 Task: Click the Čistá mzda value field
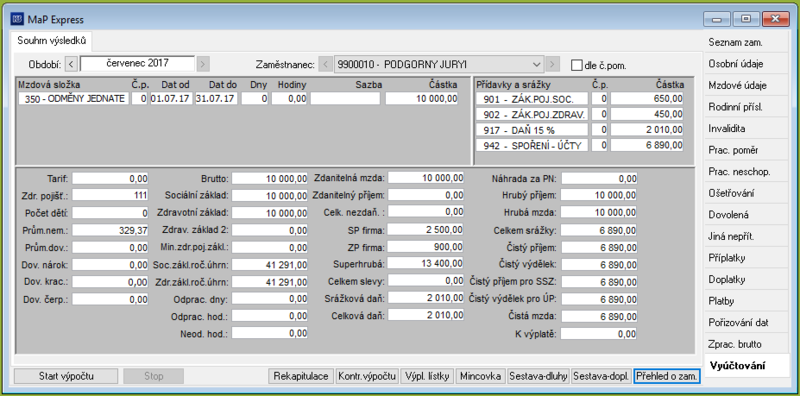pos(599,316)
